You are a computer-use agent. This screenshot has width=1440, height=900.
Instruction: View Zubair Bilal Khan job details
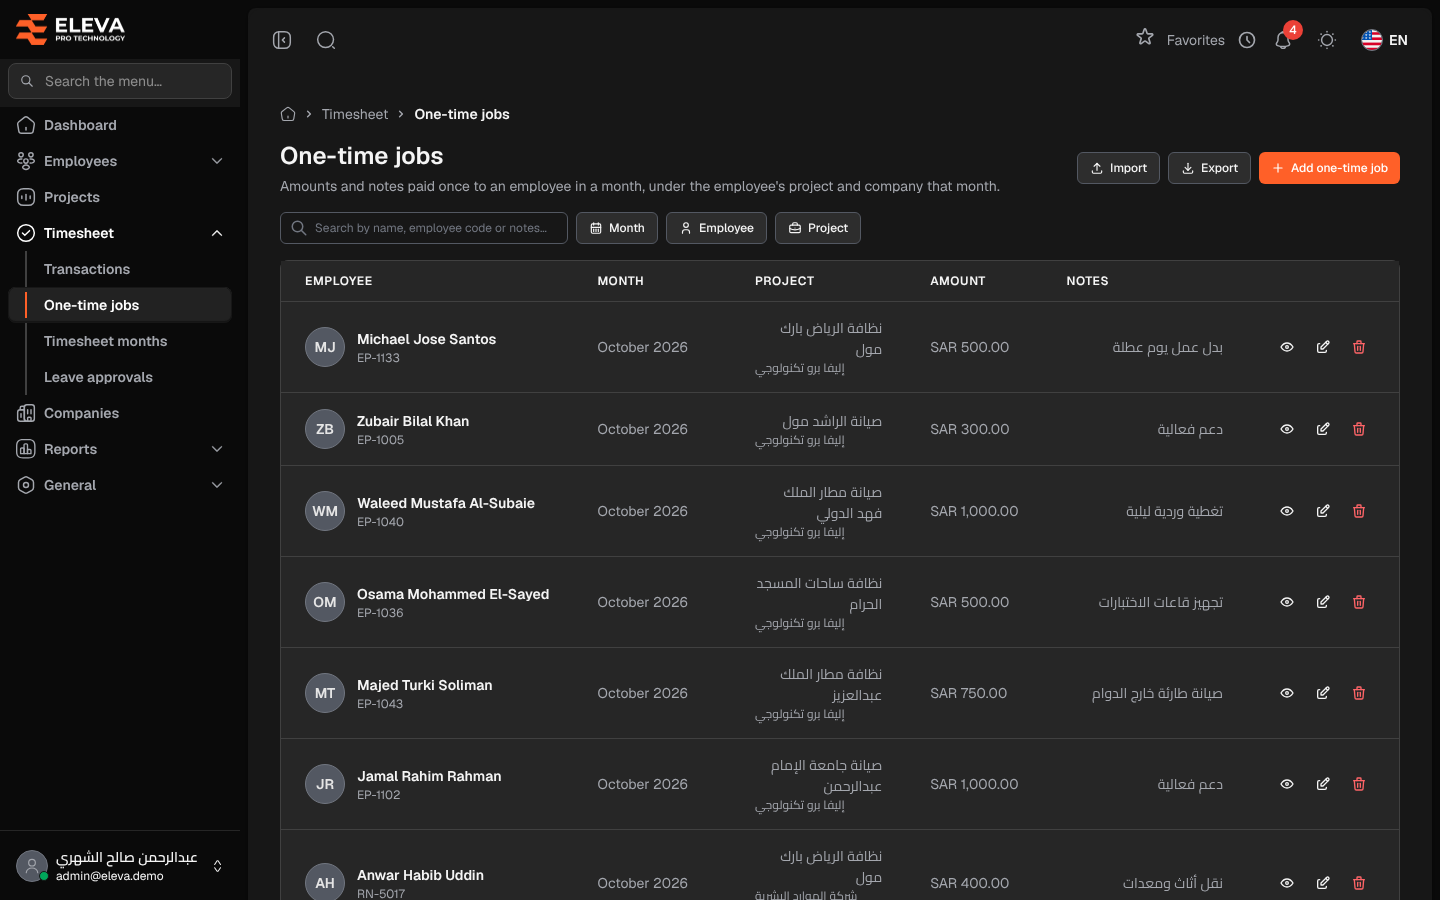click(1287, 429)
